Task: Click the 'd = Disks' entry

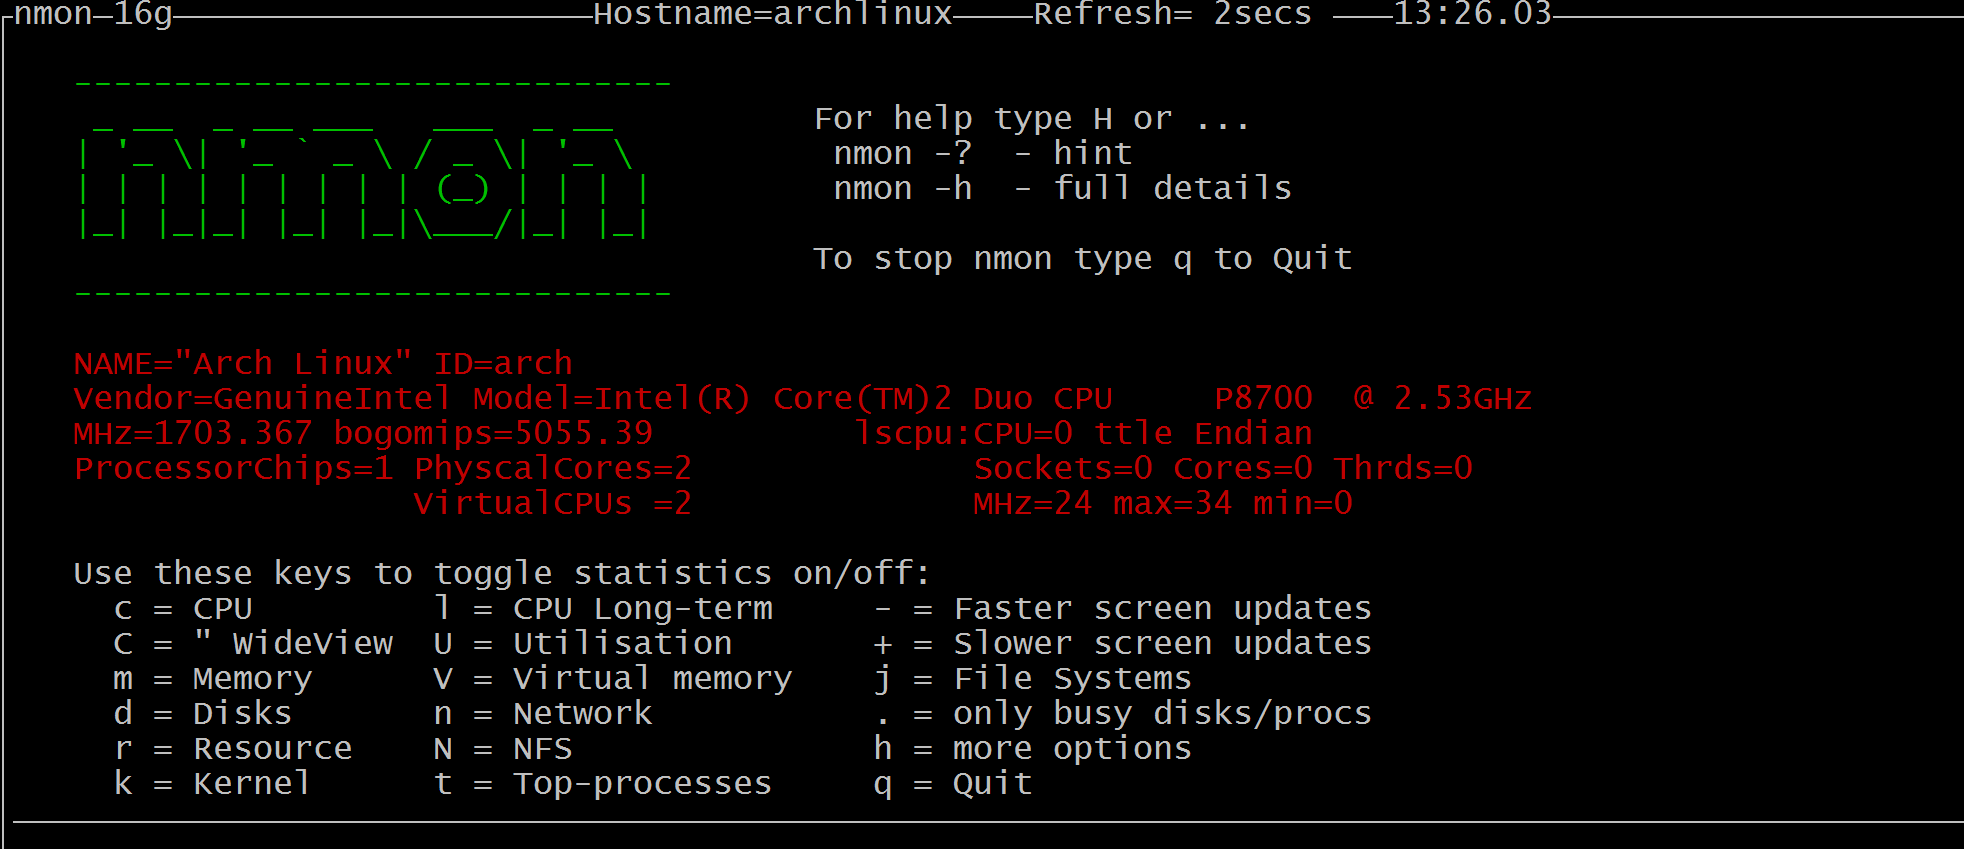Action: 203,713
